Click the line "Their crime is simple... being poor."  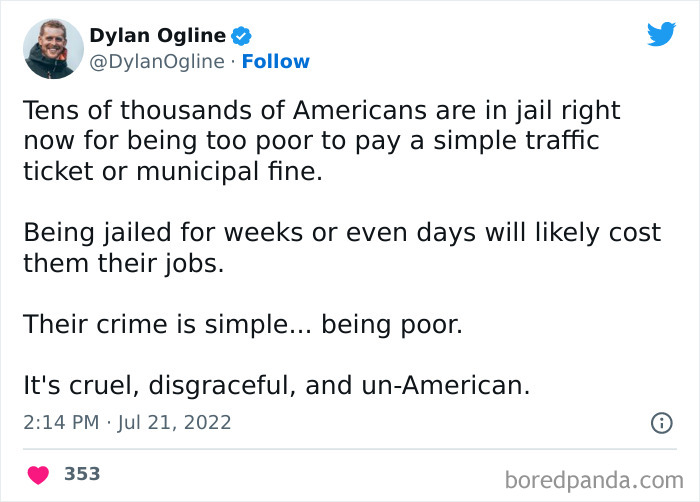coord(243,325)
